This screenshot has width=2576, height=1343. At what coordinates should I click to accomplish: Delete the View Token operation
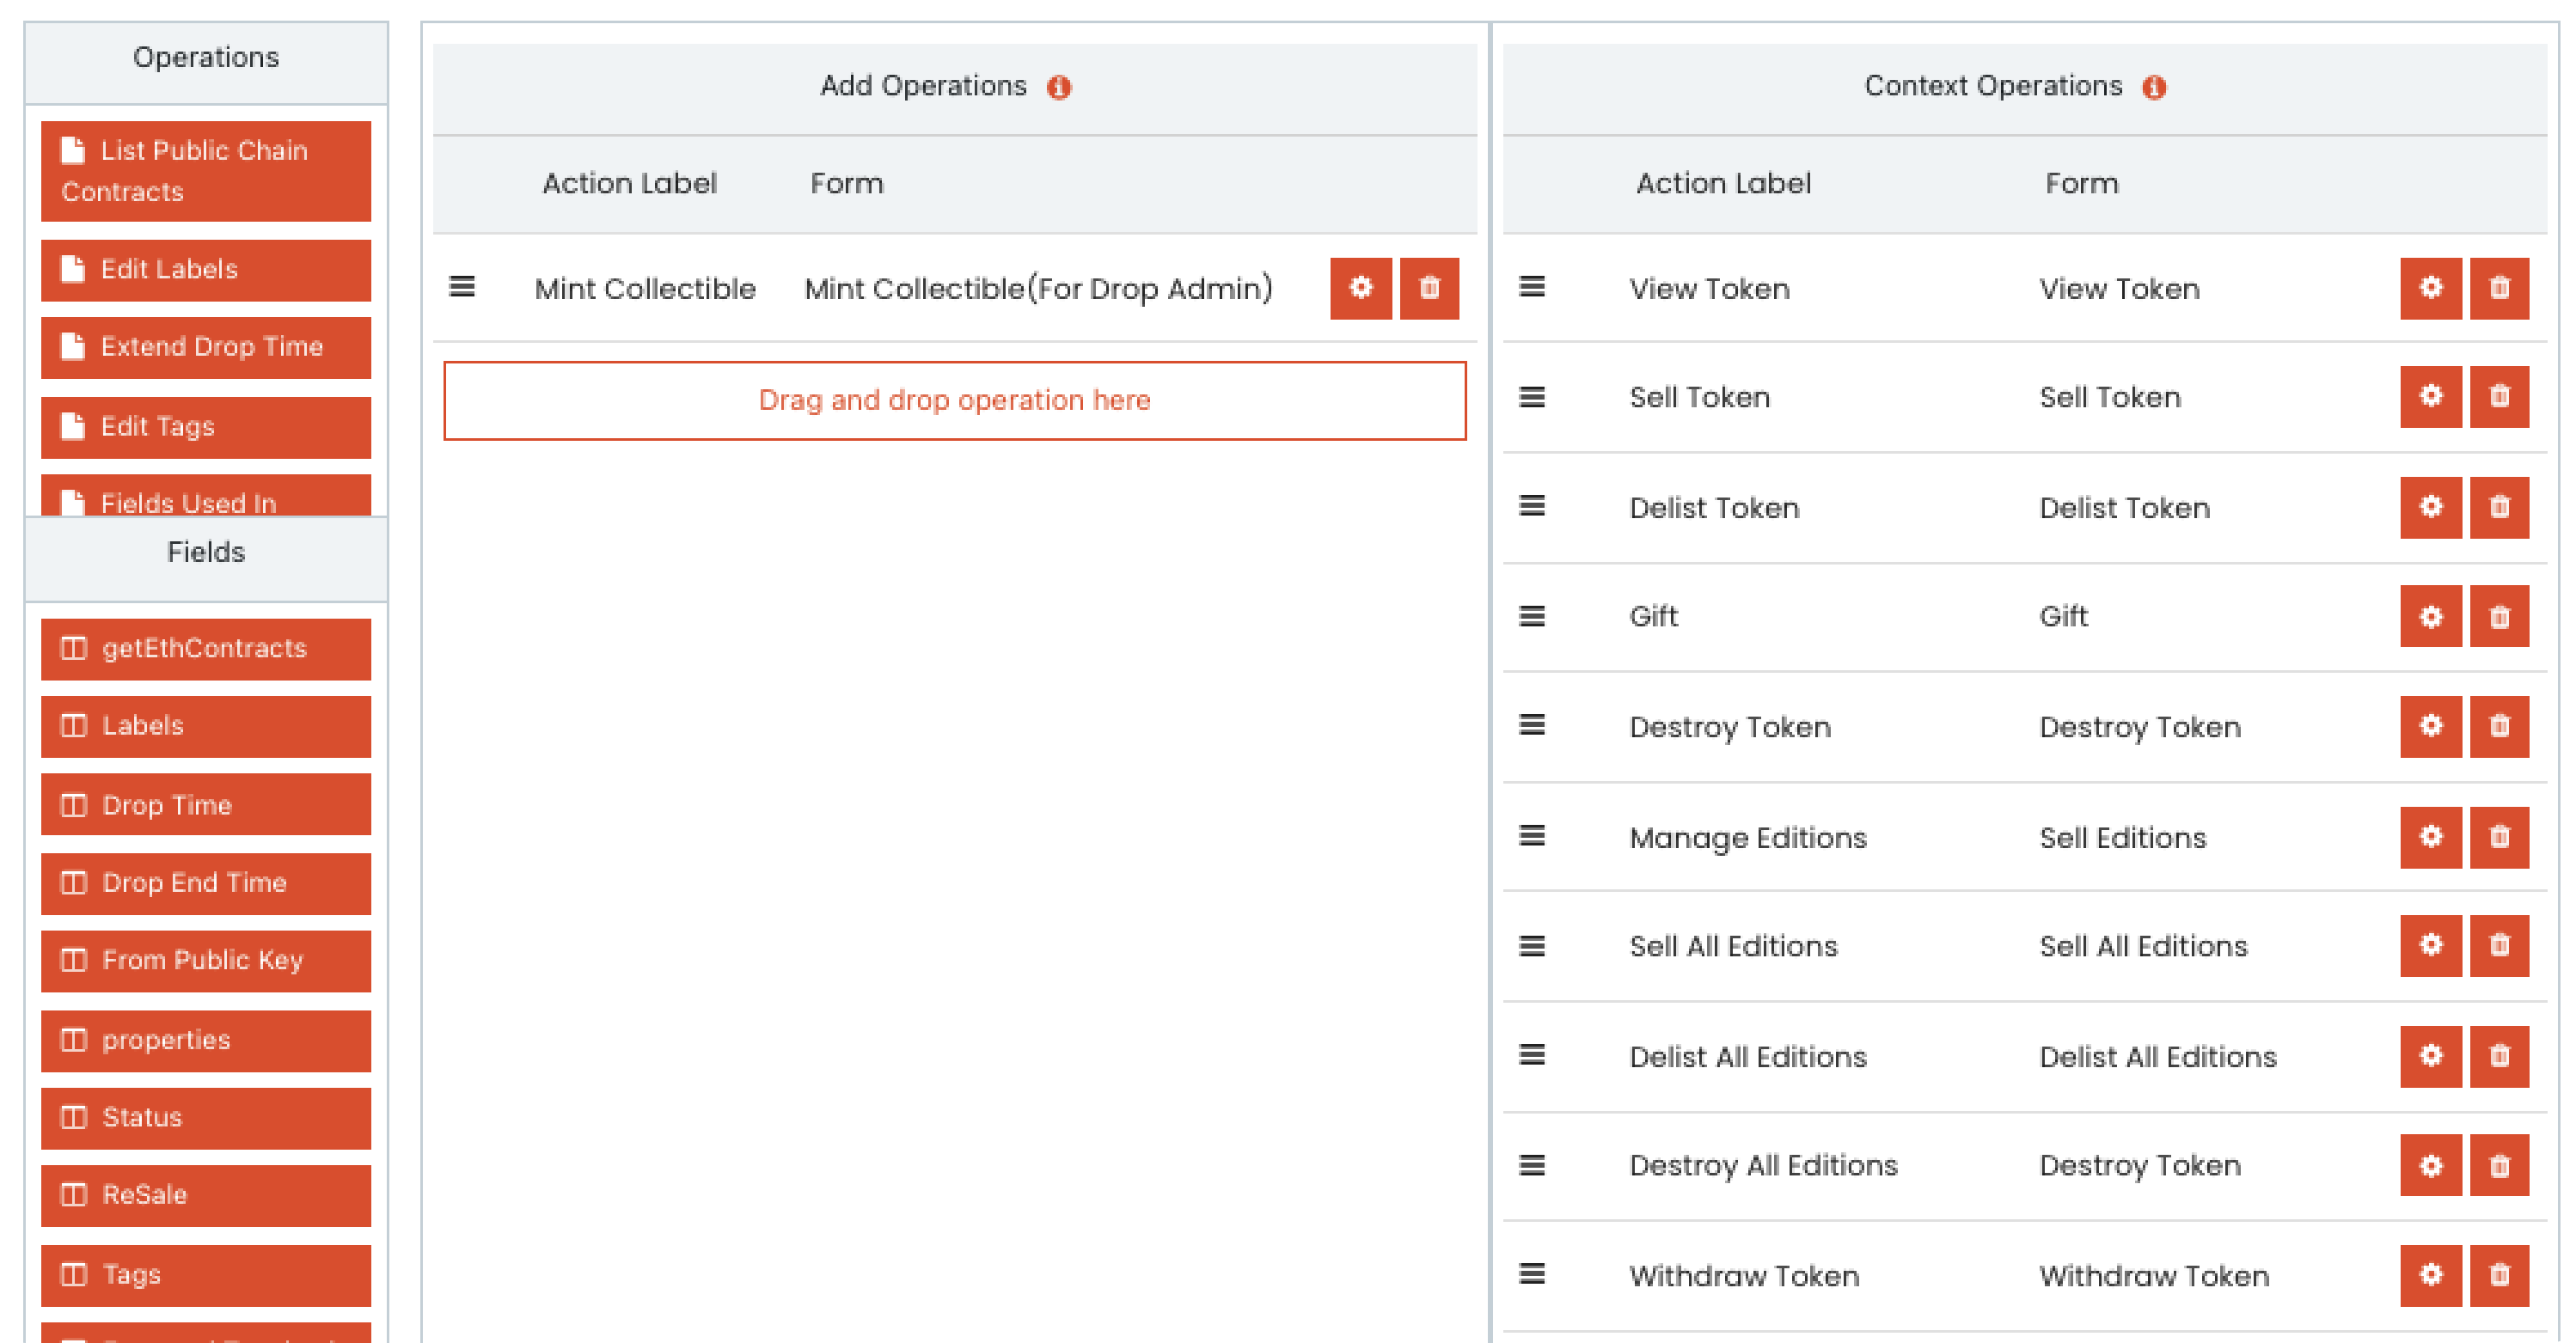click(x=2499, y=288)
